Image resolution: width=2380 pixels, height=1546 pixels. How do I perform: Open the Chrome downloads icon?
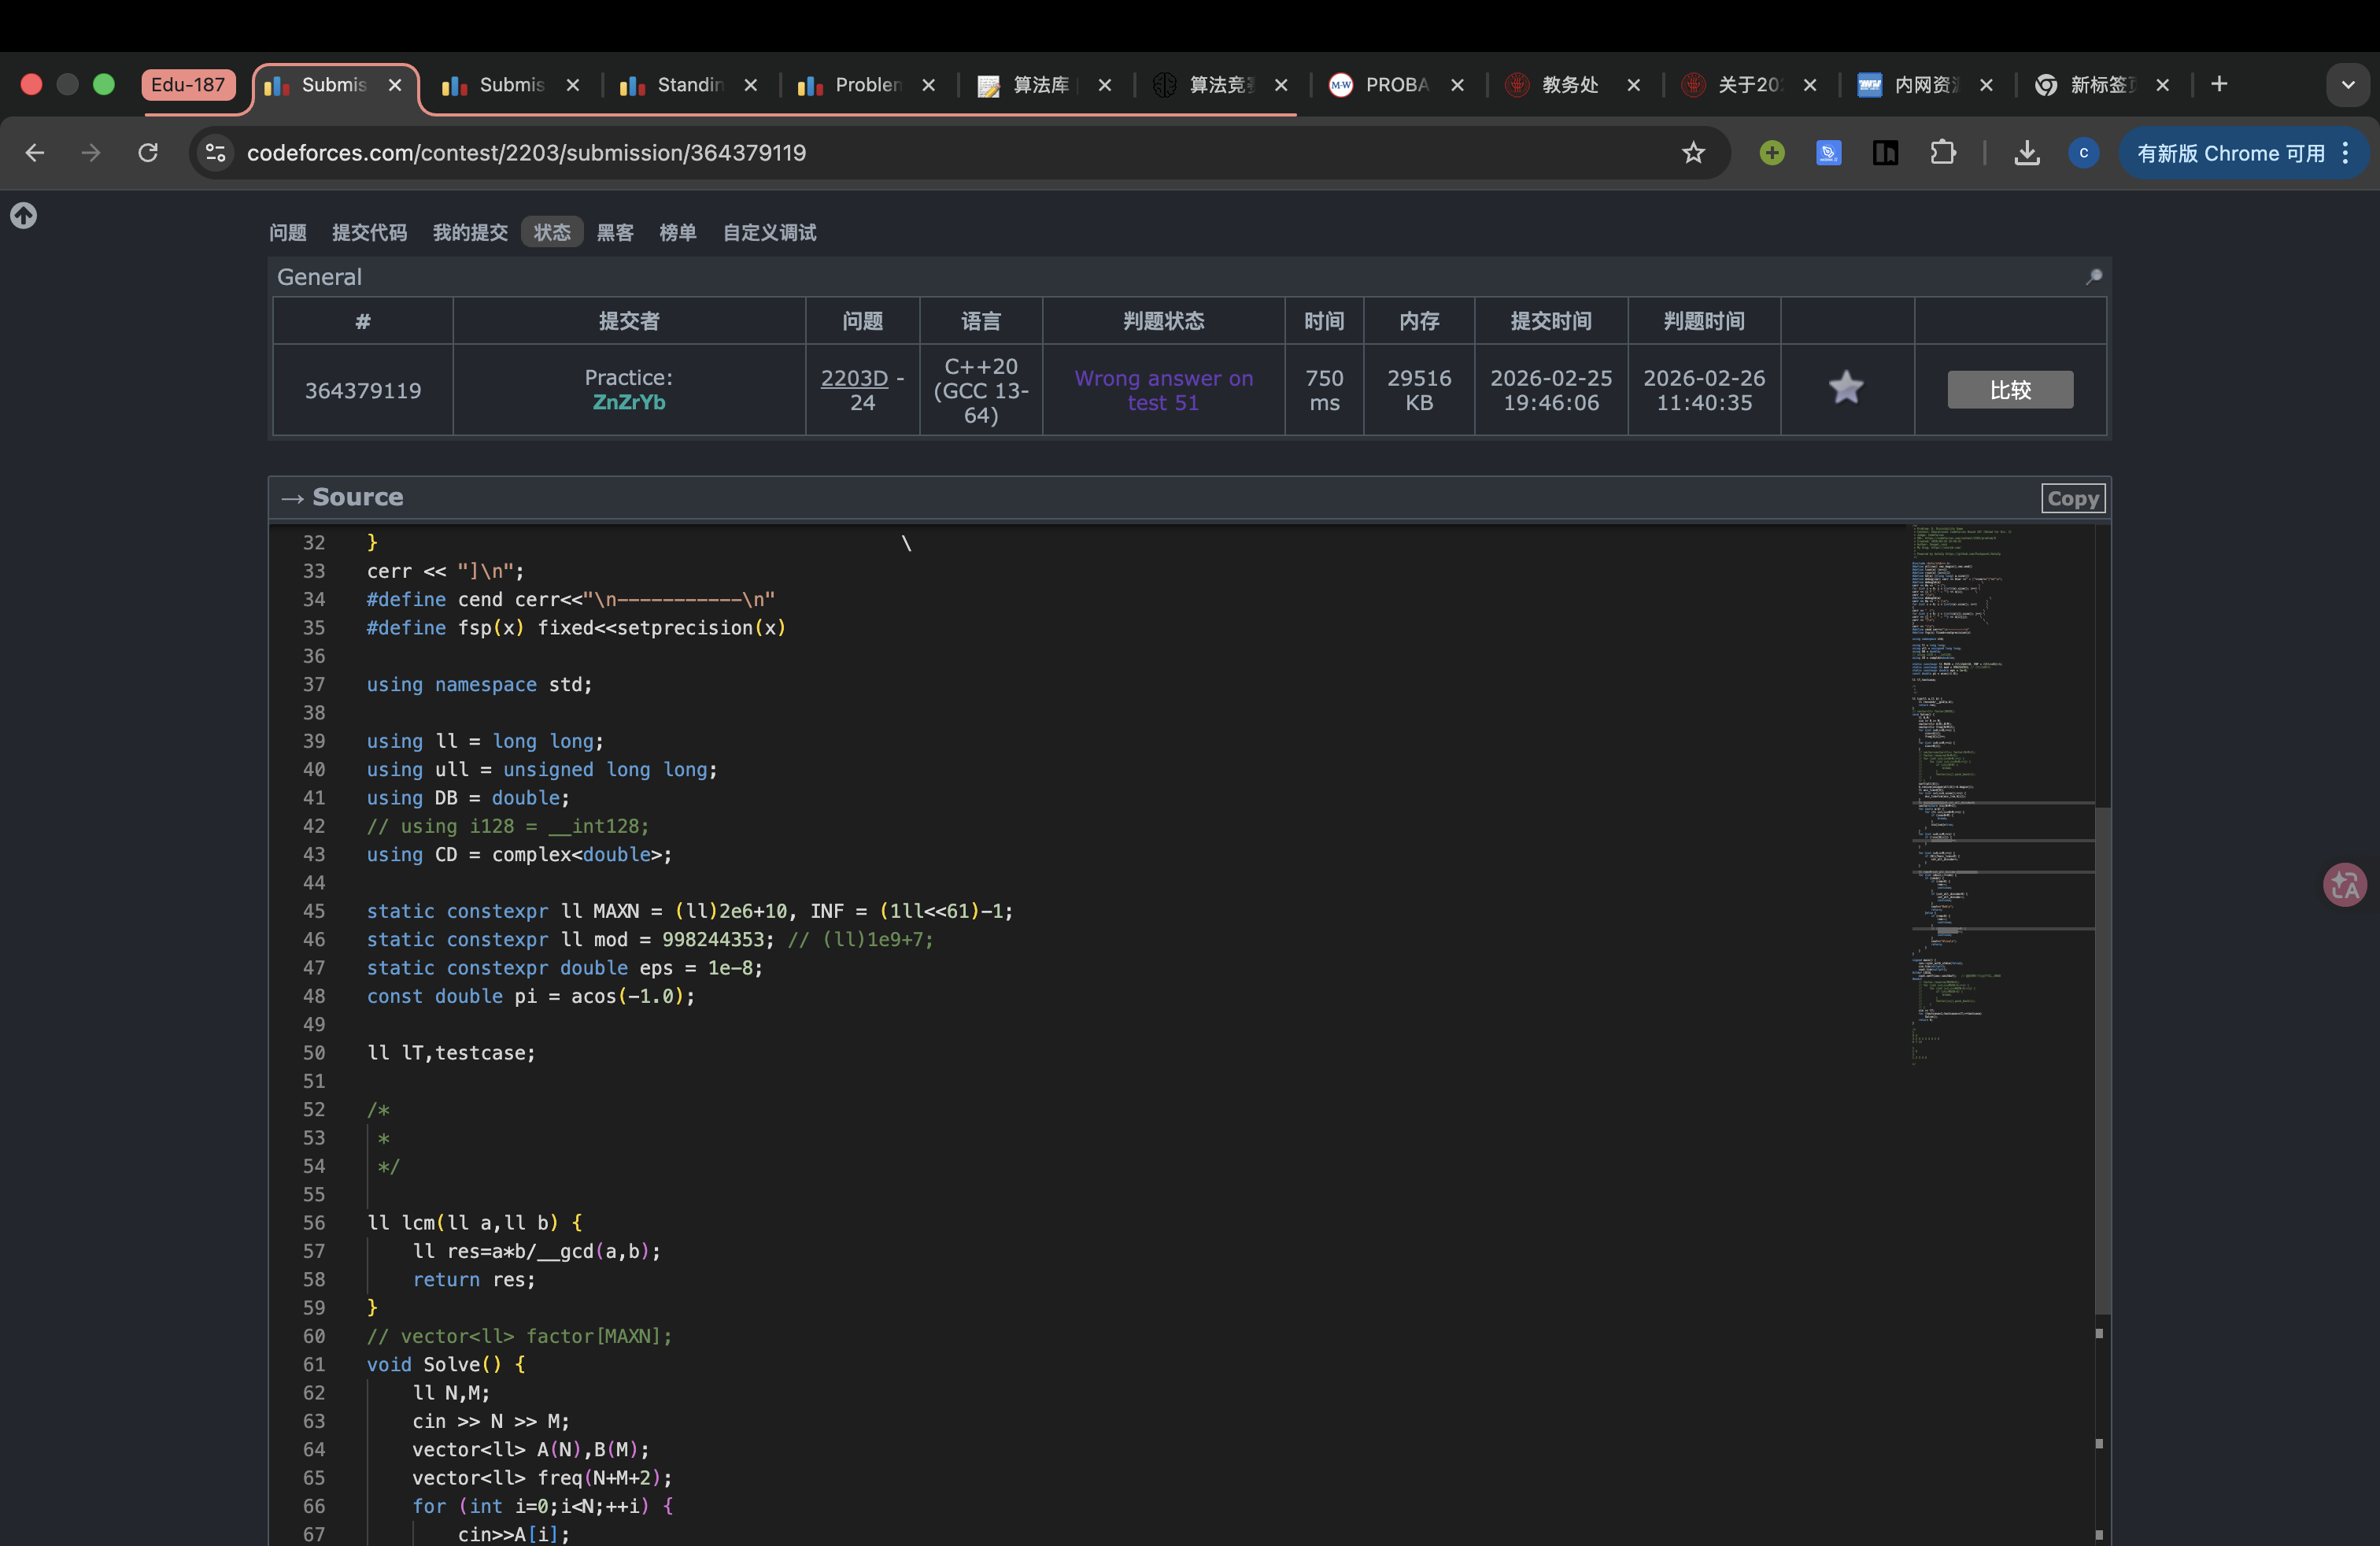(2026, 153)
